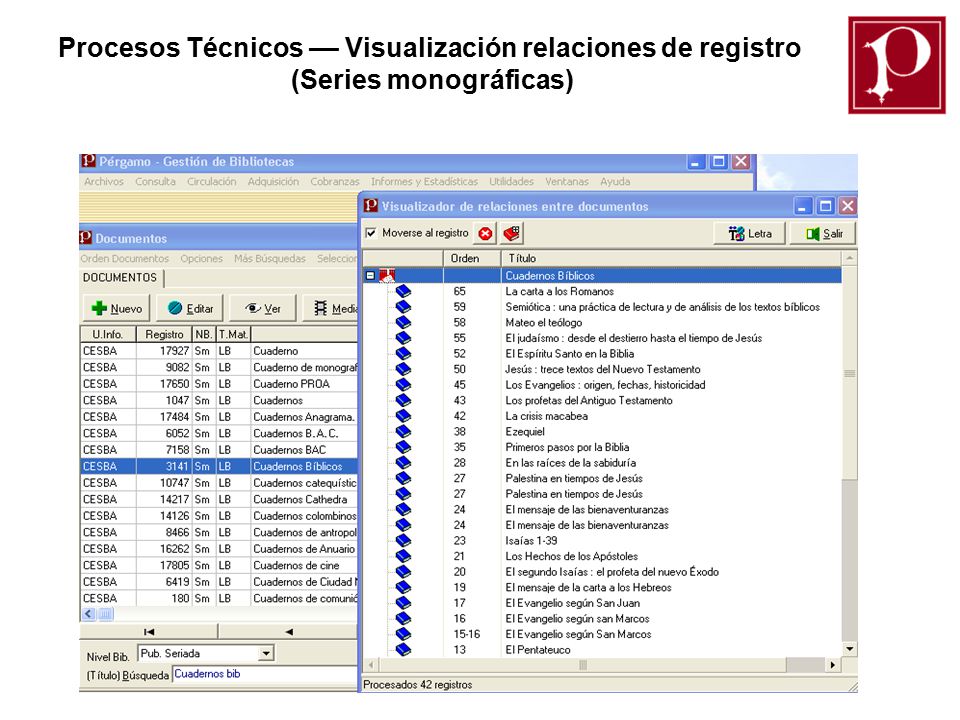Click book icon for Los Hechos de los Apóstoles
This screenshot has width=960, height=720.
tap(403, 557)
